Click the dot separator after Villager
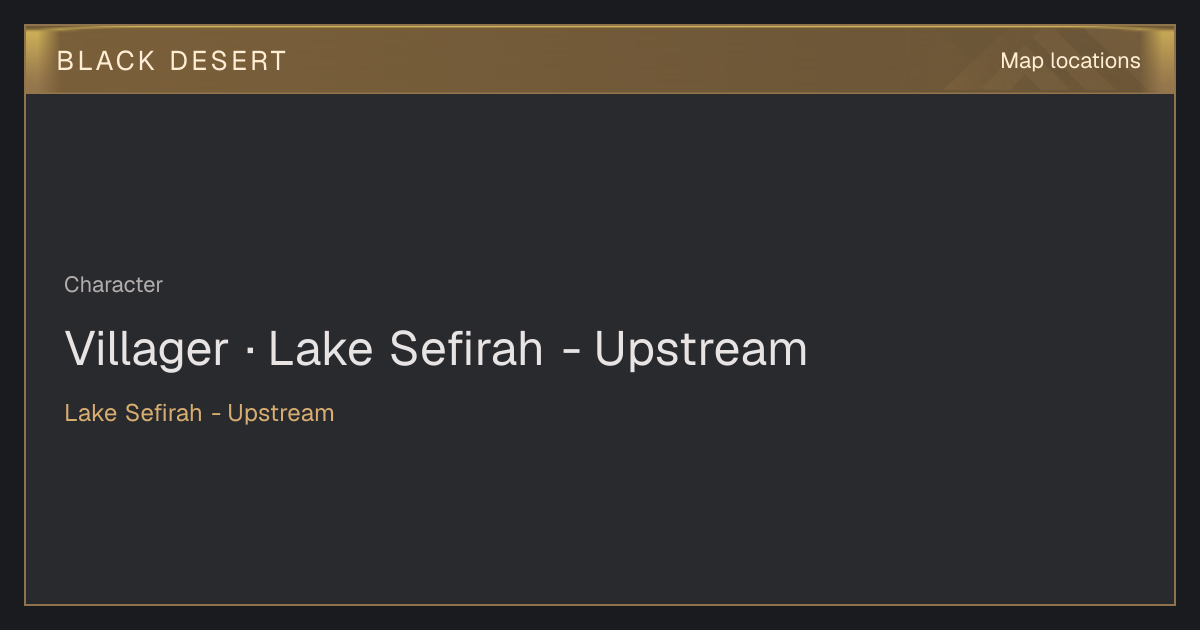 click(249, 352)
